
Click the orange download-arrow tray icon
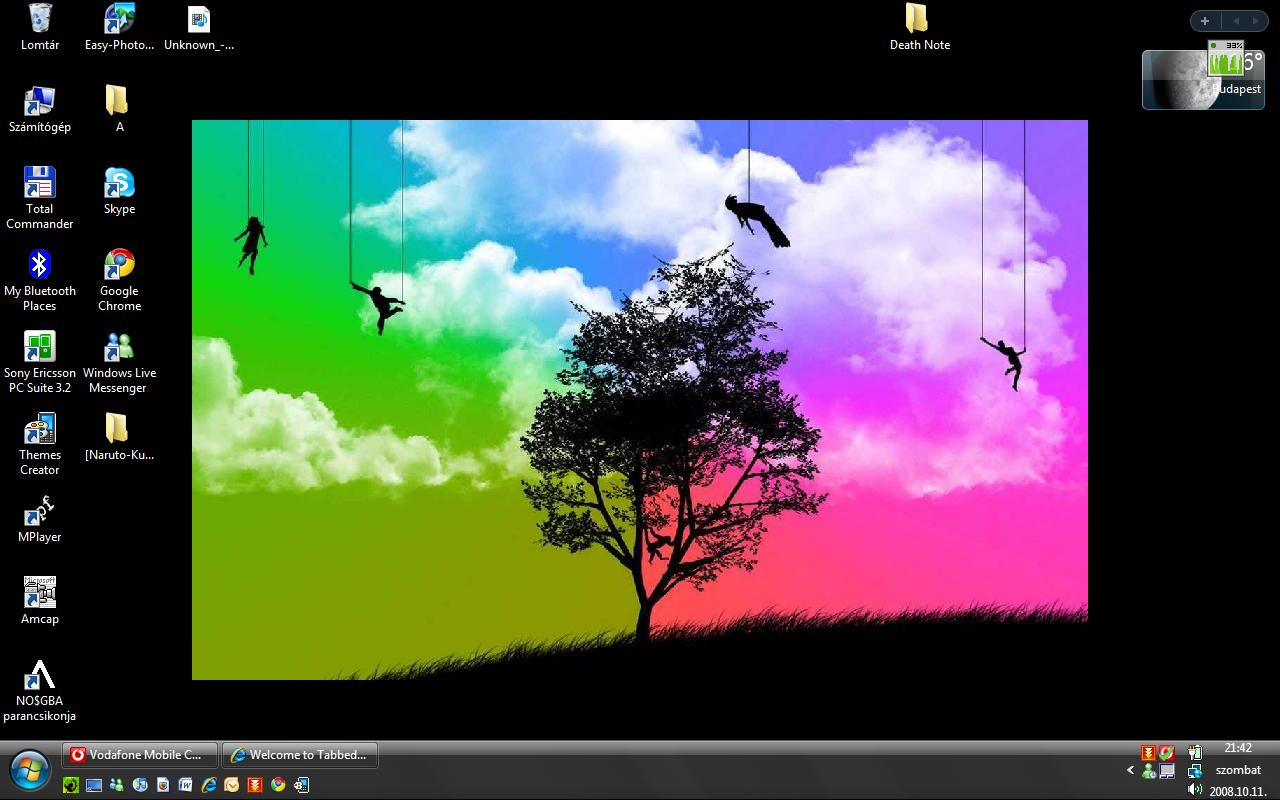[x=1148, y=752]
